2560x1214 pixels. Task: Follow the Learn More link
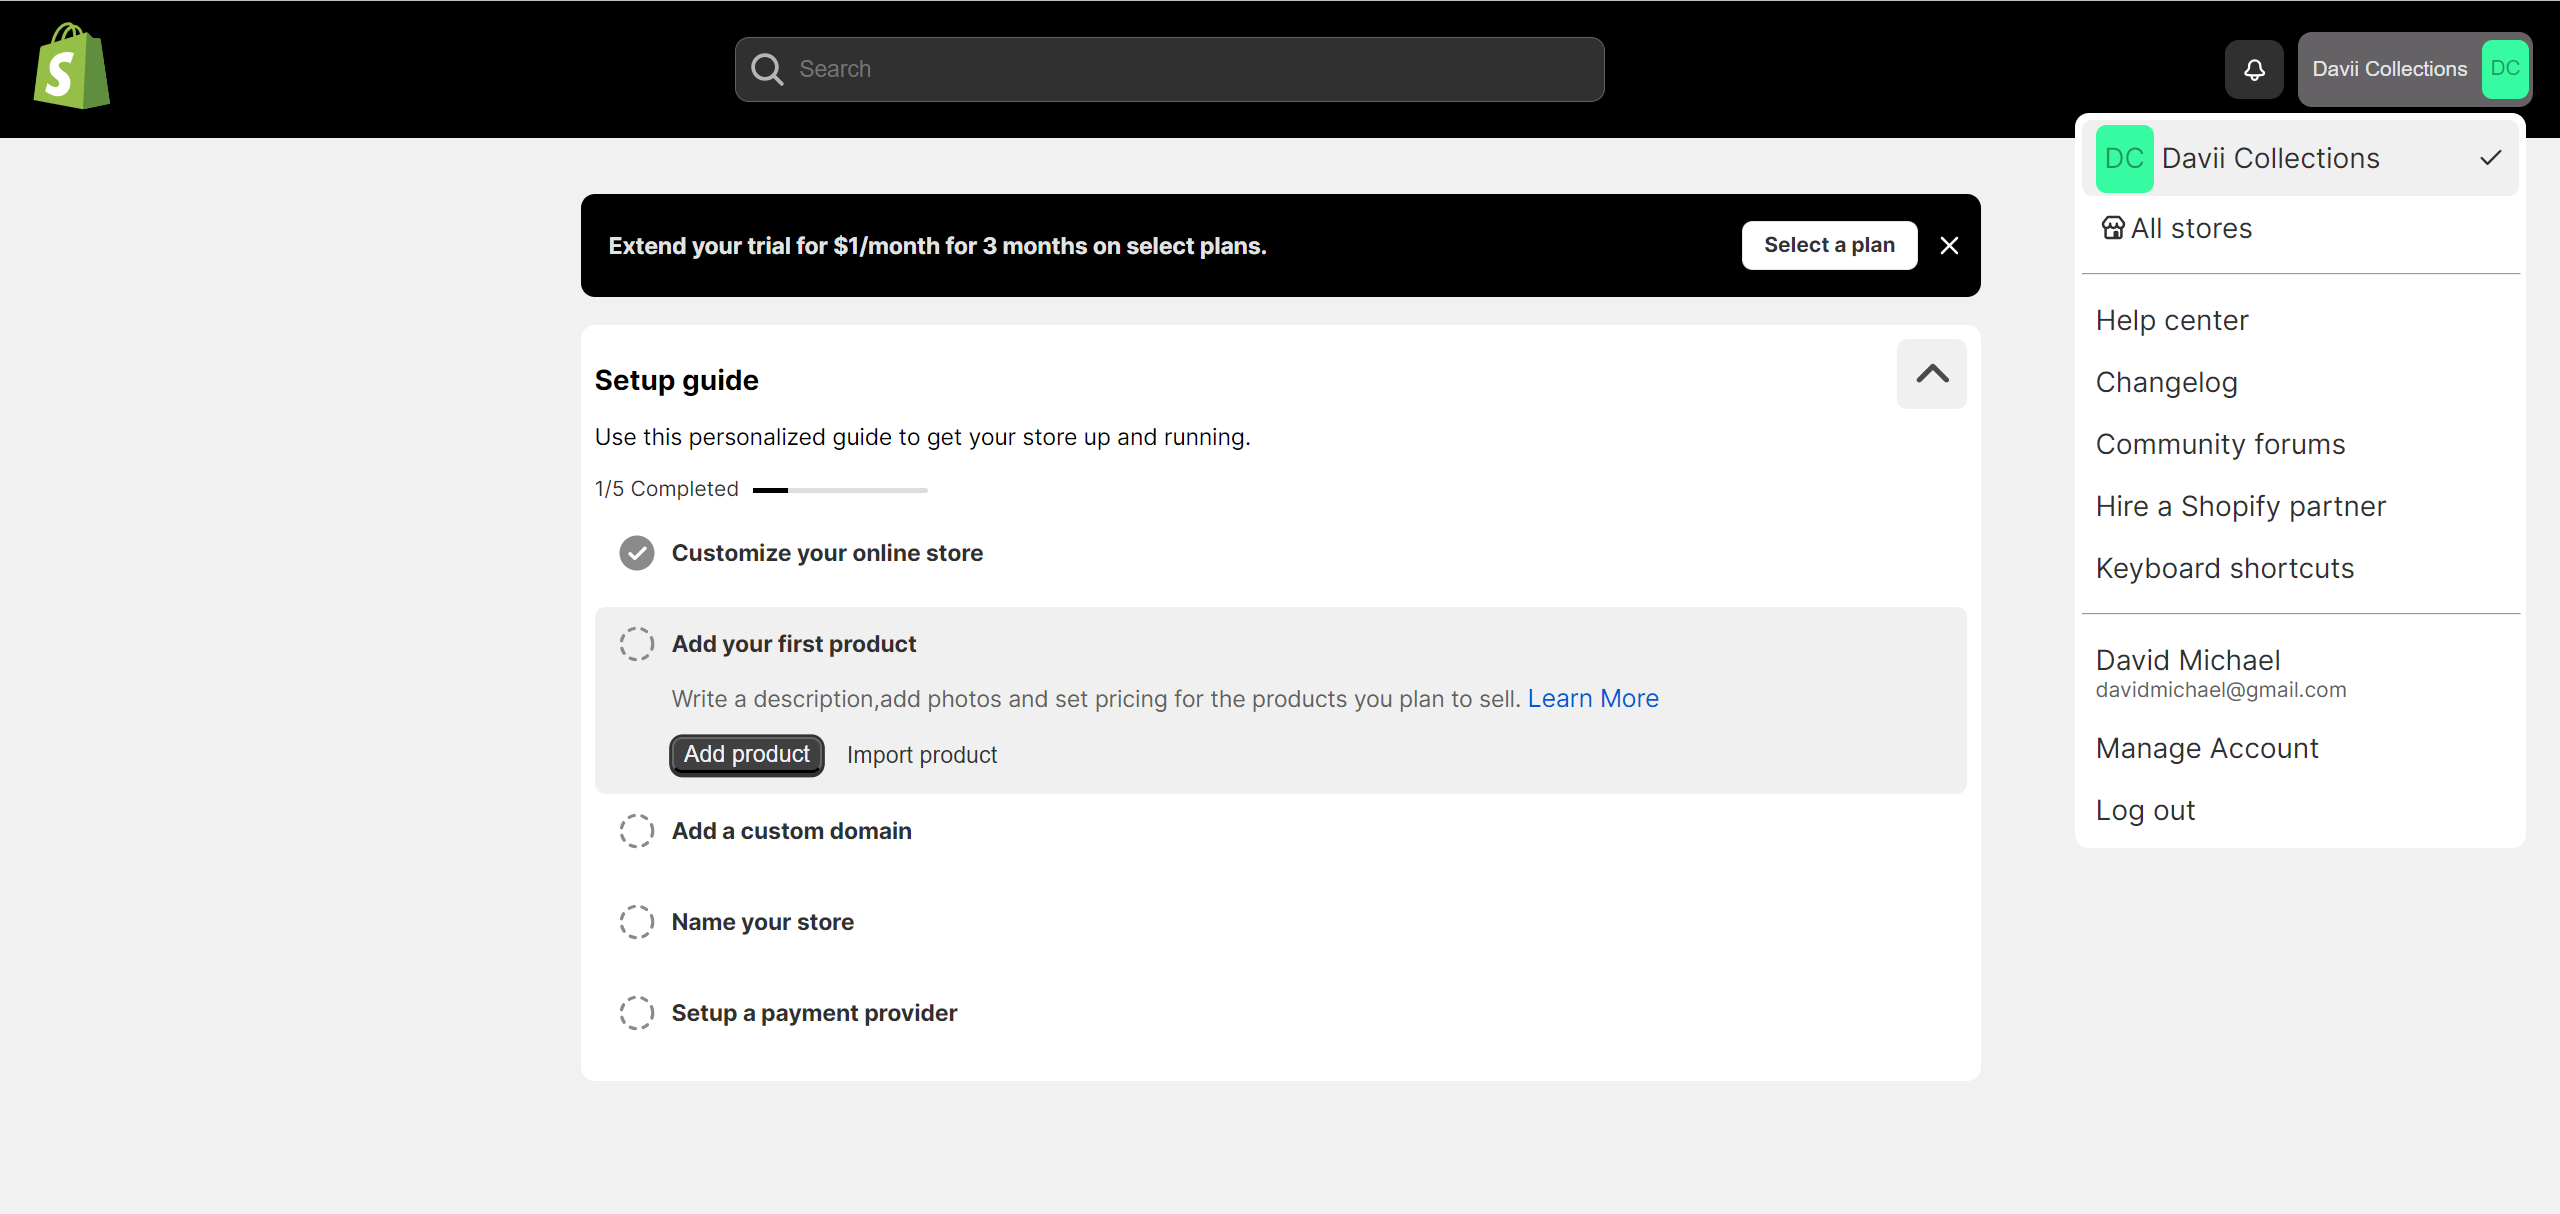point(1593,698)
